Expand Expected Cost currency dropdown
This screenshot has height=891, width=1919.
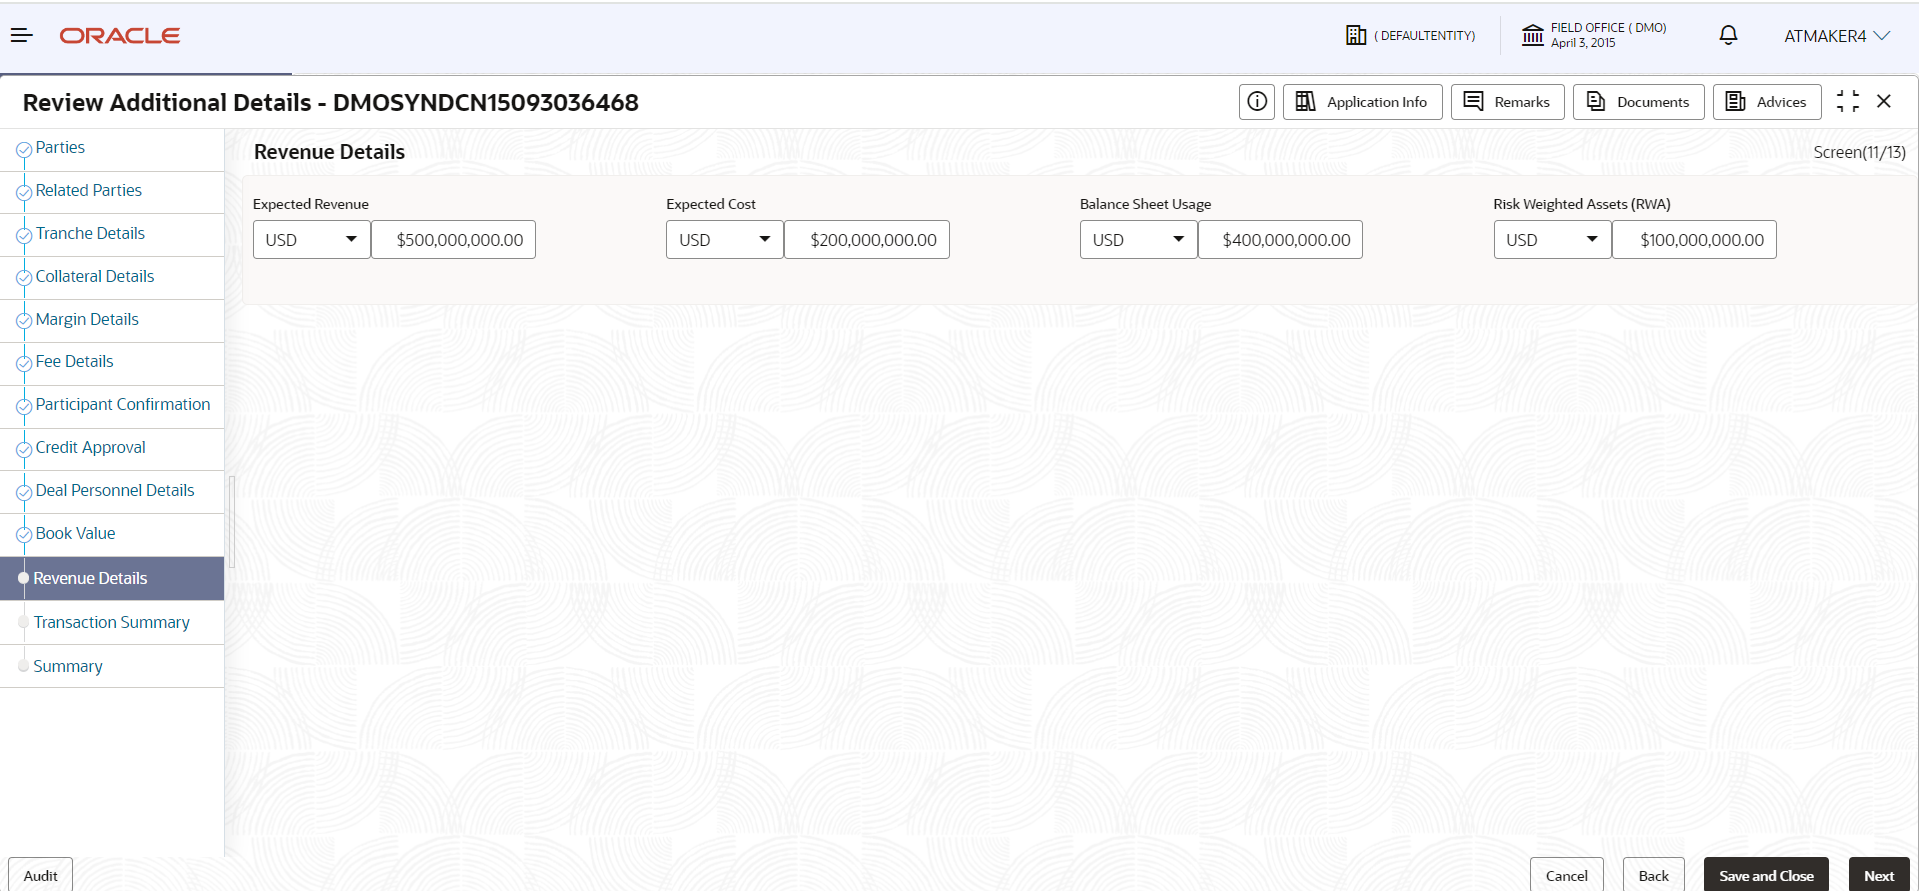[x=725, y=240]
